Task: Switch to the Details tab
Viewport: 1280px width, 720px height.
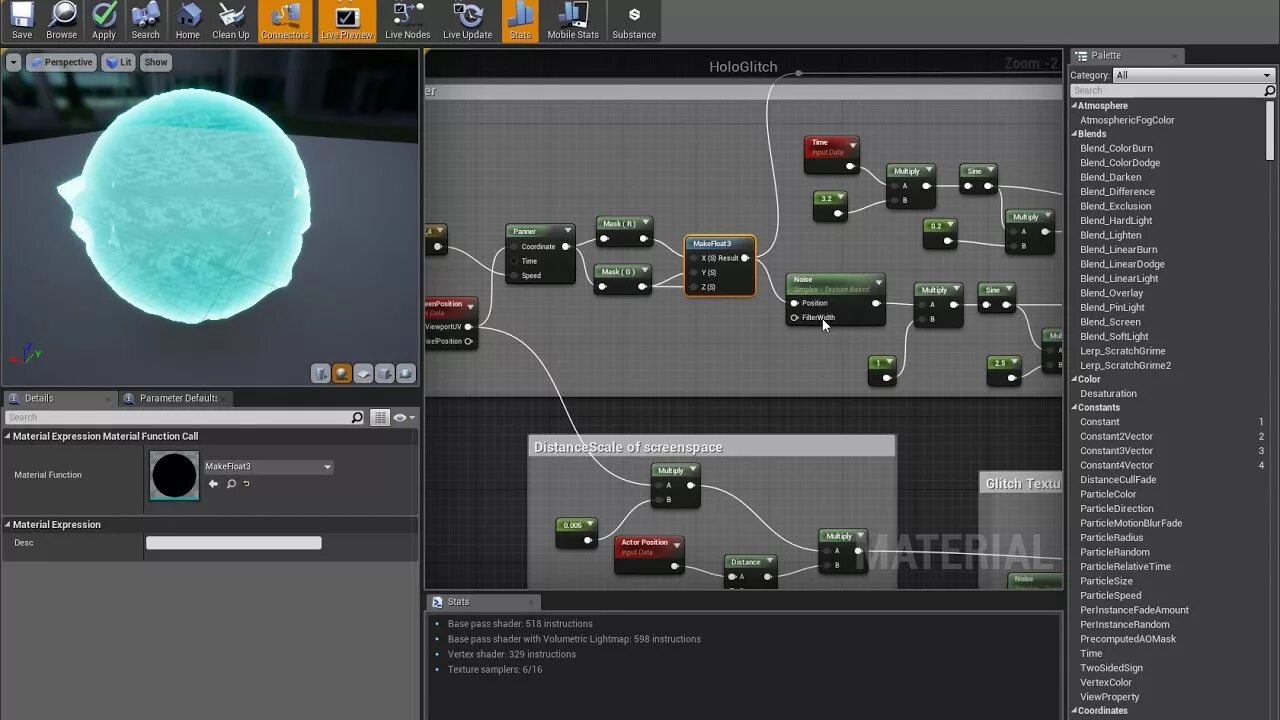Action: [x=39, y=398]
